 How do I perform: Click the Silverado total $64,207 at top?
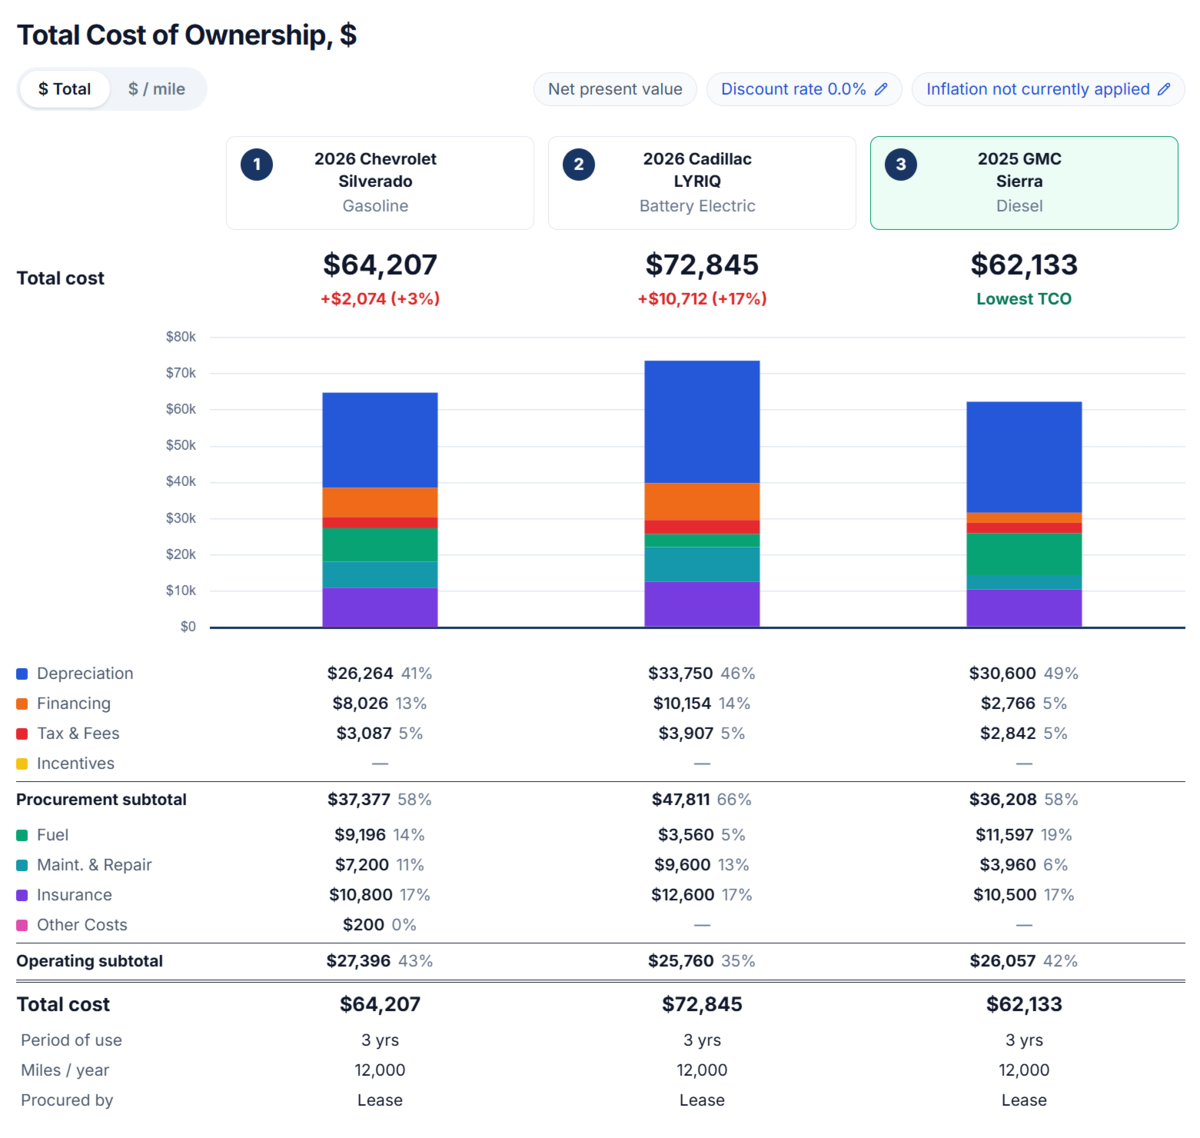click(x=380, y=265)
